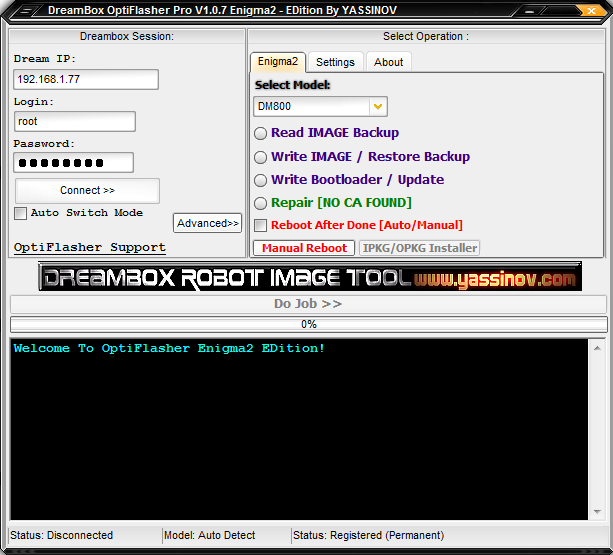The image size is (613, 555).
Task: Minimize the OptiFlasher window
Action: coord(529,11)
